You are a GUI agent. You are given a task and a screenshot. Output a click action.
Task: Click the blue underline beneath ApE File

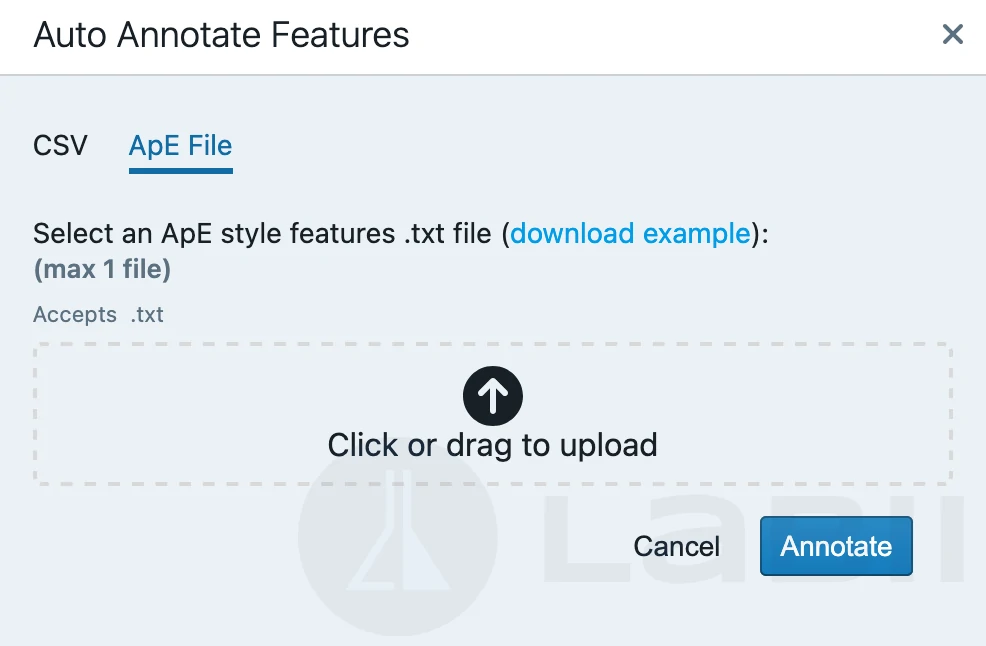180,171
